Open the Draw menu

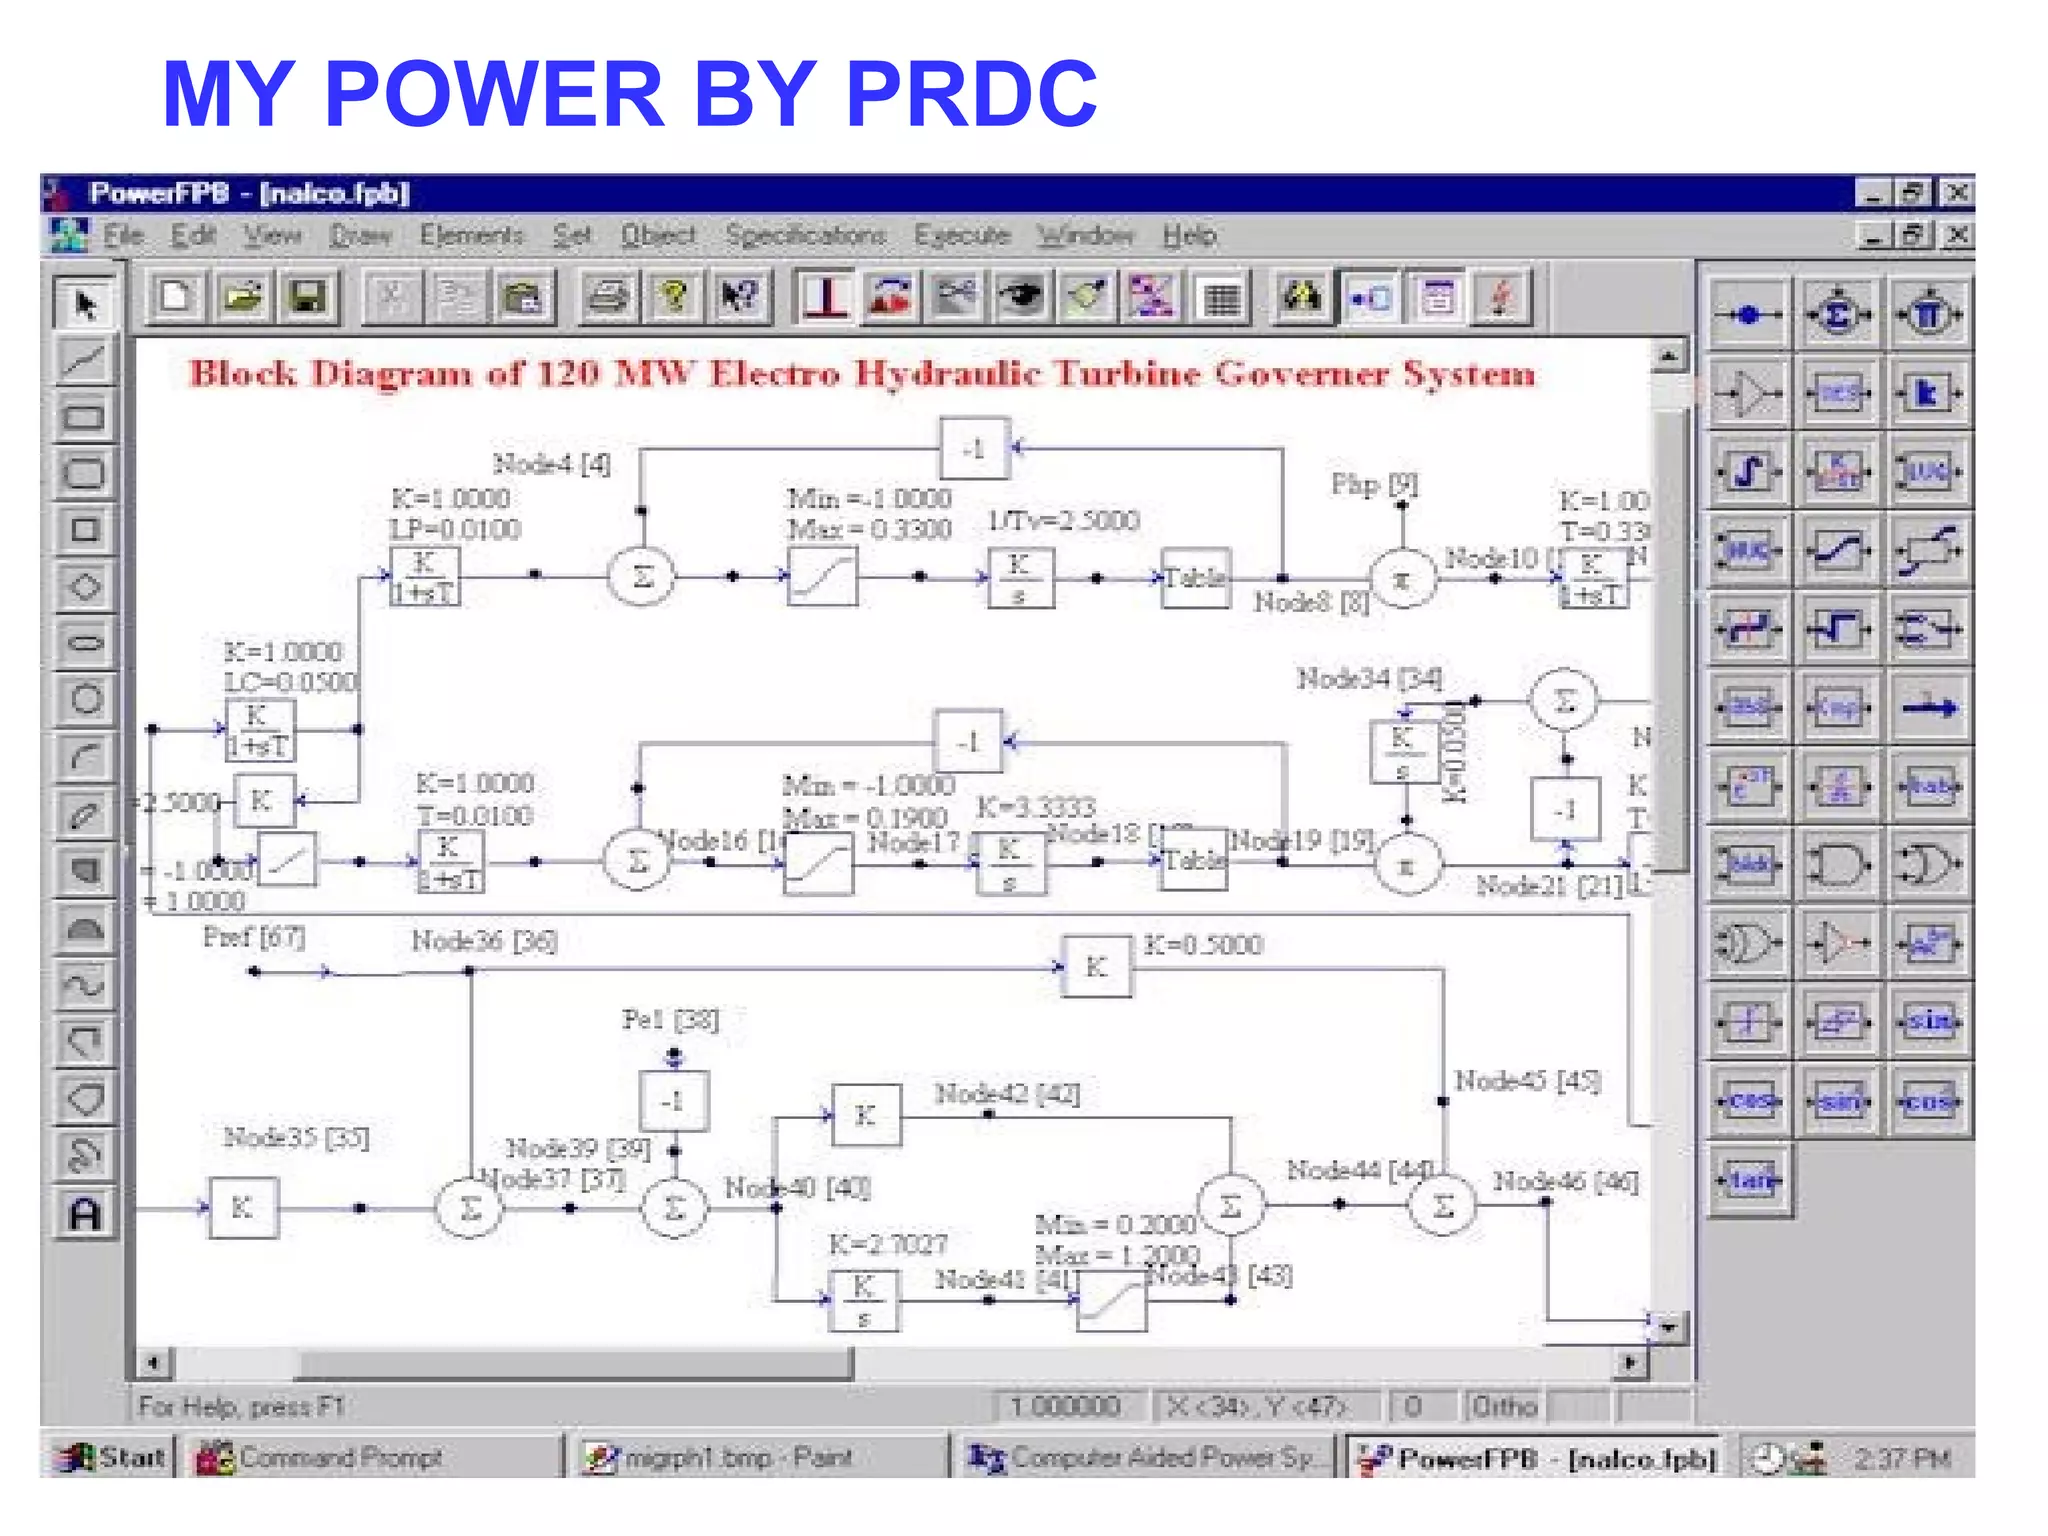coord(360,236)
